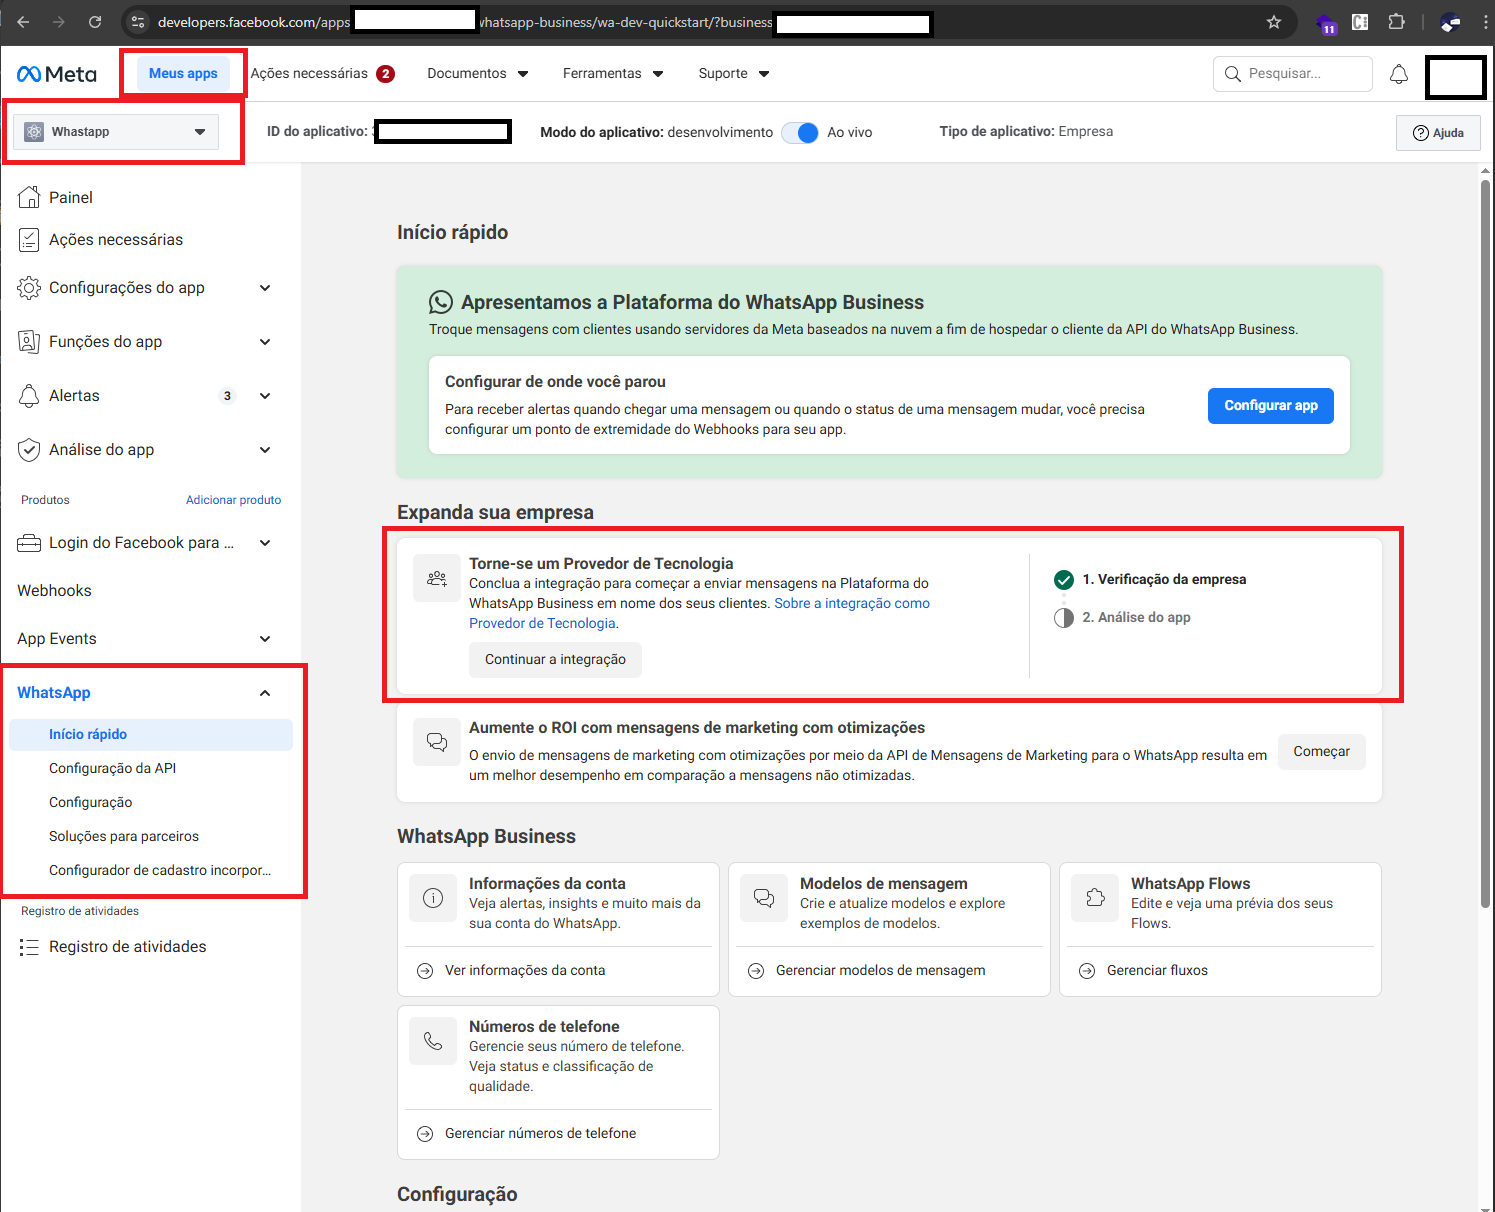The height and width of the screenshot is (1212, 1495).
Task: Collapse the WhatsApp sidebar section
Action: 265,693
